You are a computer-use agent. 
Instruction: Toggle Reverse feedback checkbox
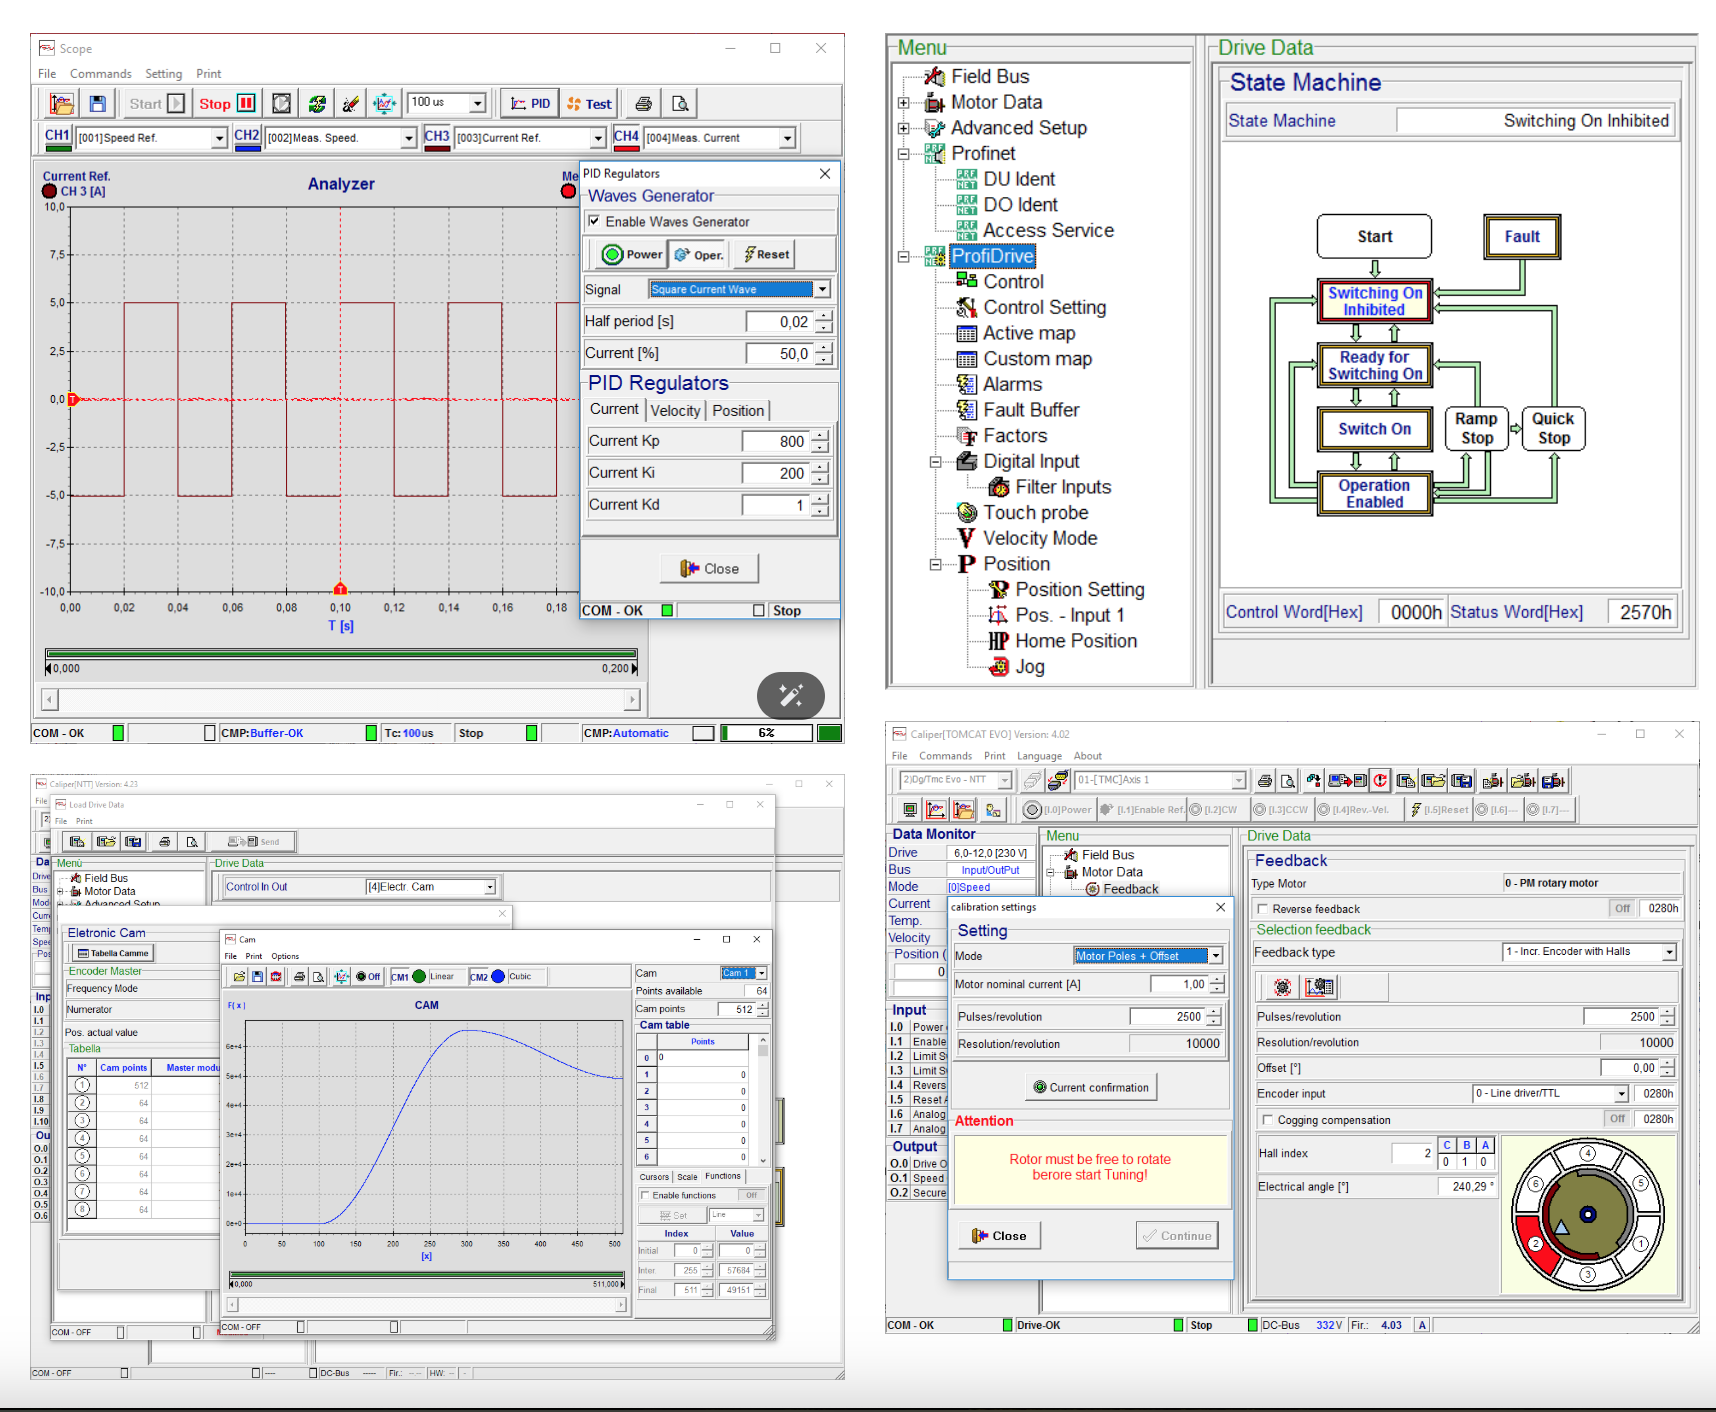(x=1264, y=909)
